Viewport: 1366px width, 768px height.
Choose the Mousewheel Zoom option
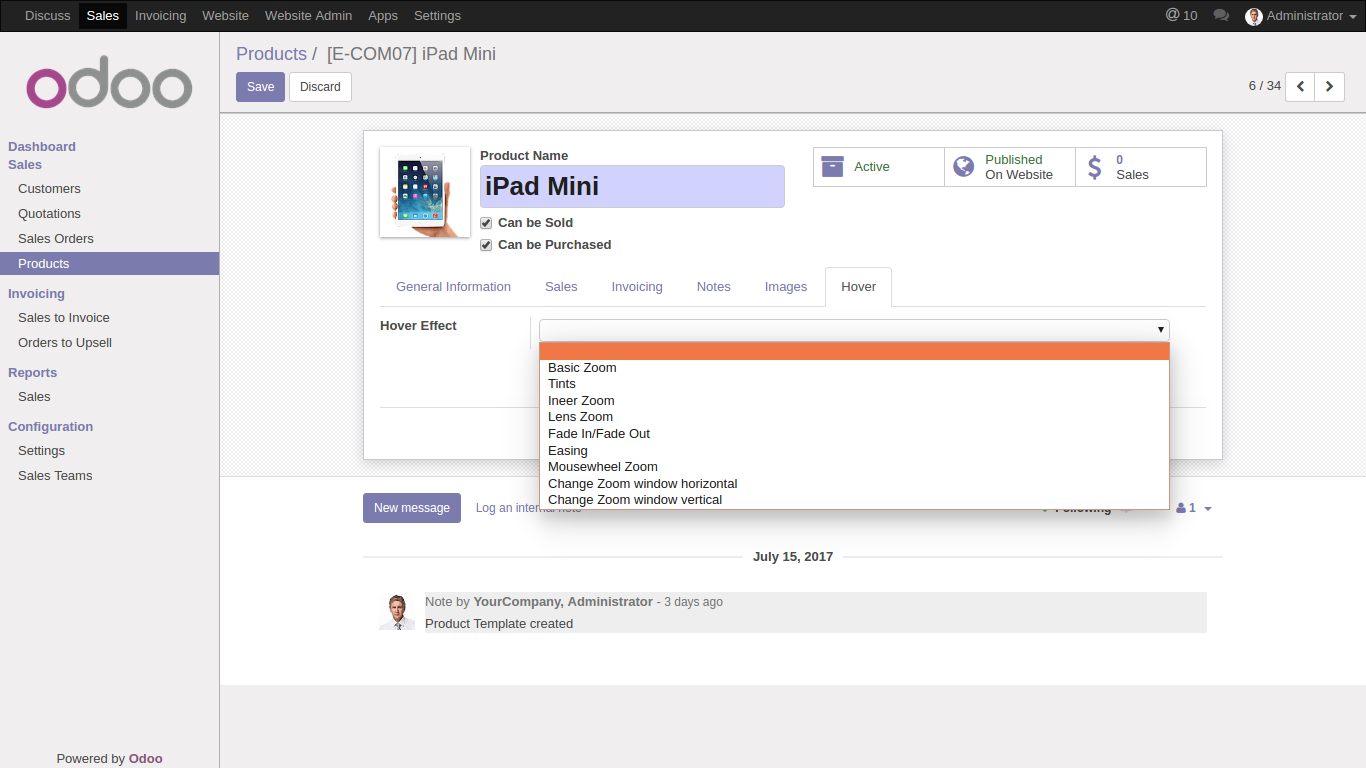602,467
